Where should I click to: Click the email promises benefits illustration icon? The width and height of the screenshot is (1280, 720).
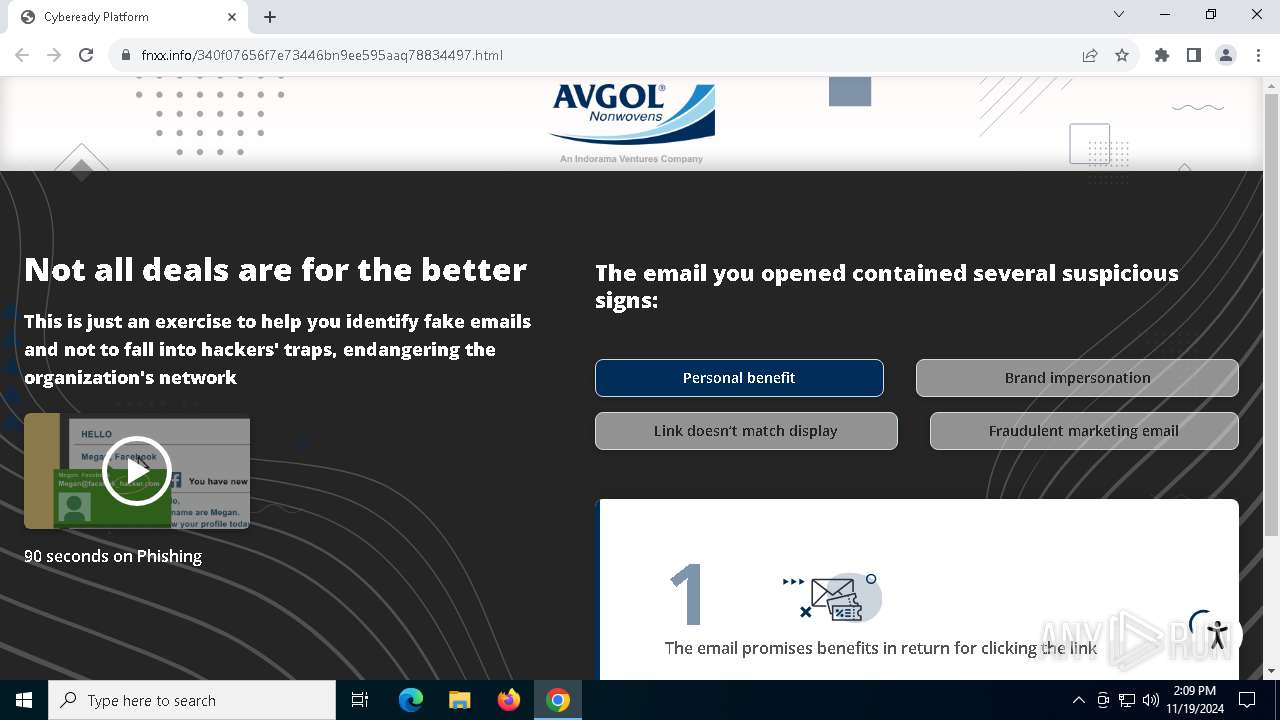click(832, 597)
